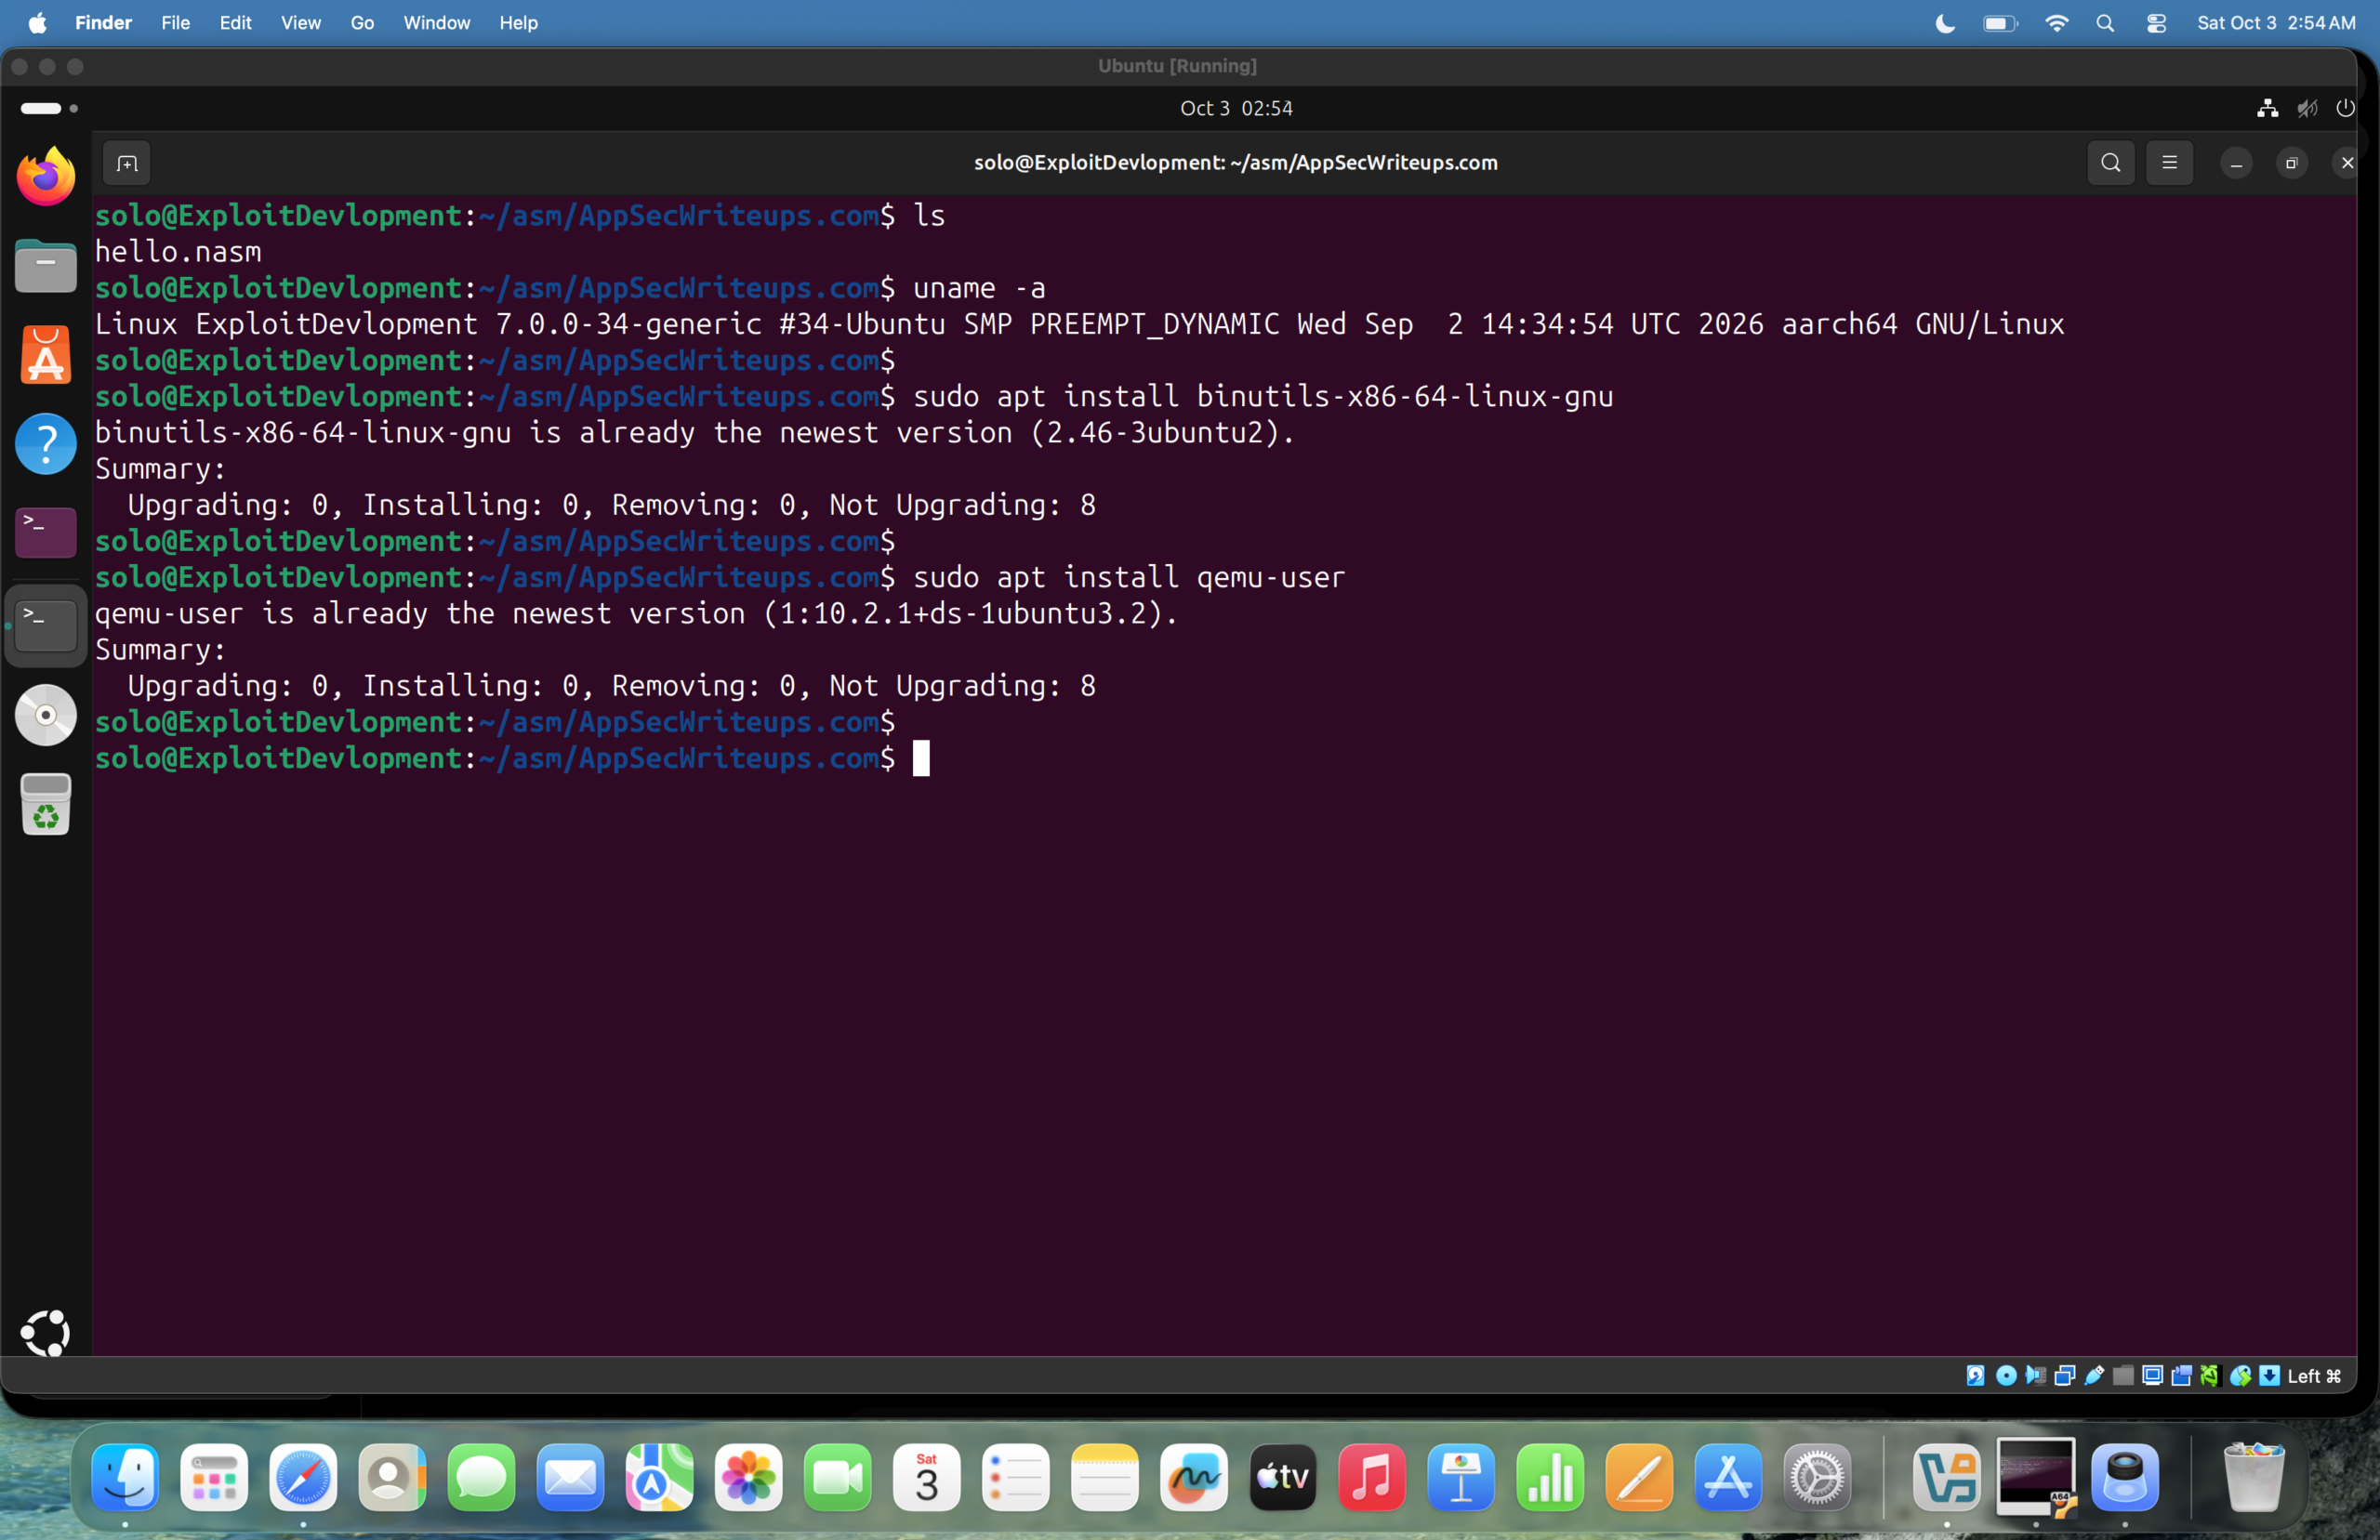Image resolution: width=2380 pixels, height=1540 pixels.
Task: Open the Finder menu
Action: [x=103, y=22]
